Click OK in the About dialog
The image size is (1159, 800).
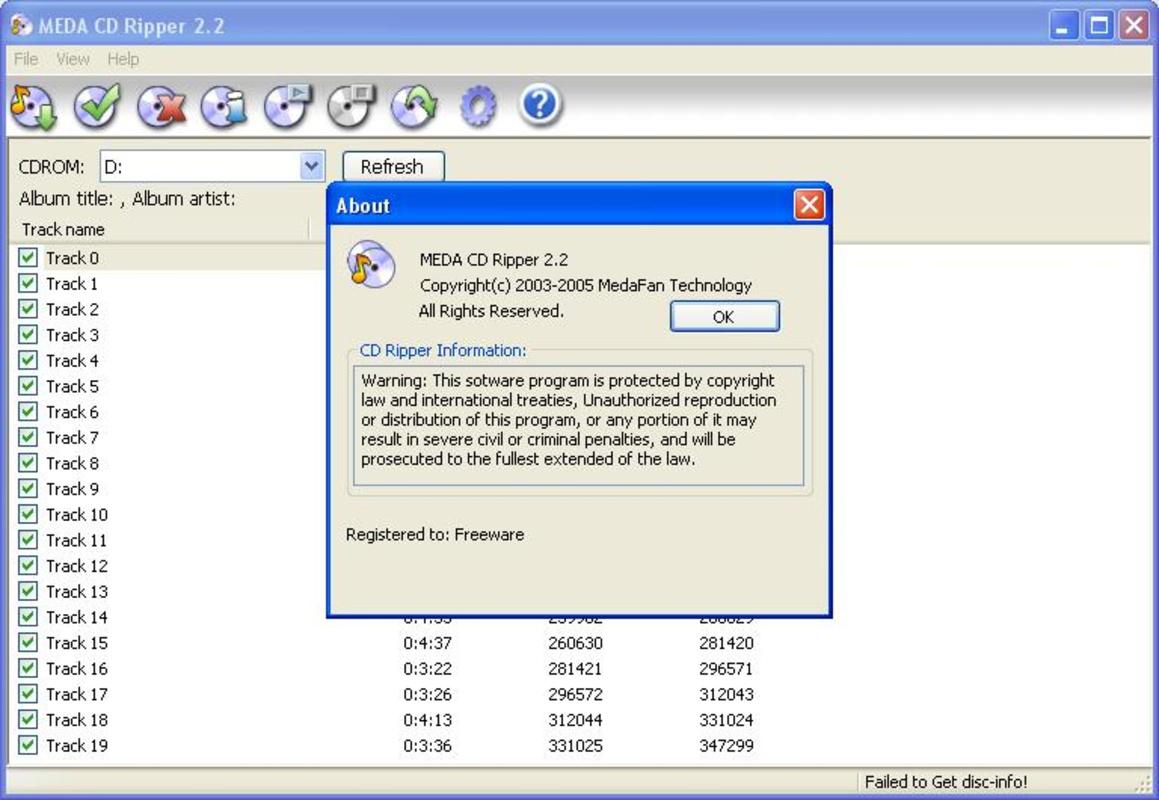pyautogui.click(x=724, y=316)
